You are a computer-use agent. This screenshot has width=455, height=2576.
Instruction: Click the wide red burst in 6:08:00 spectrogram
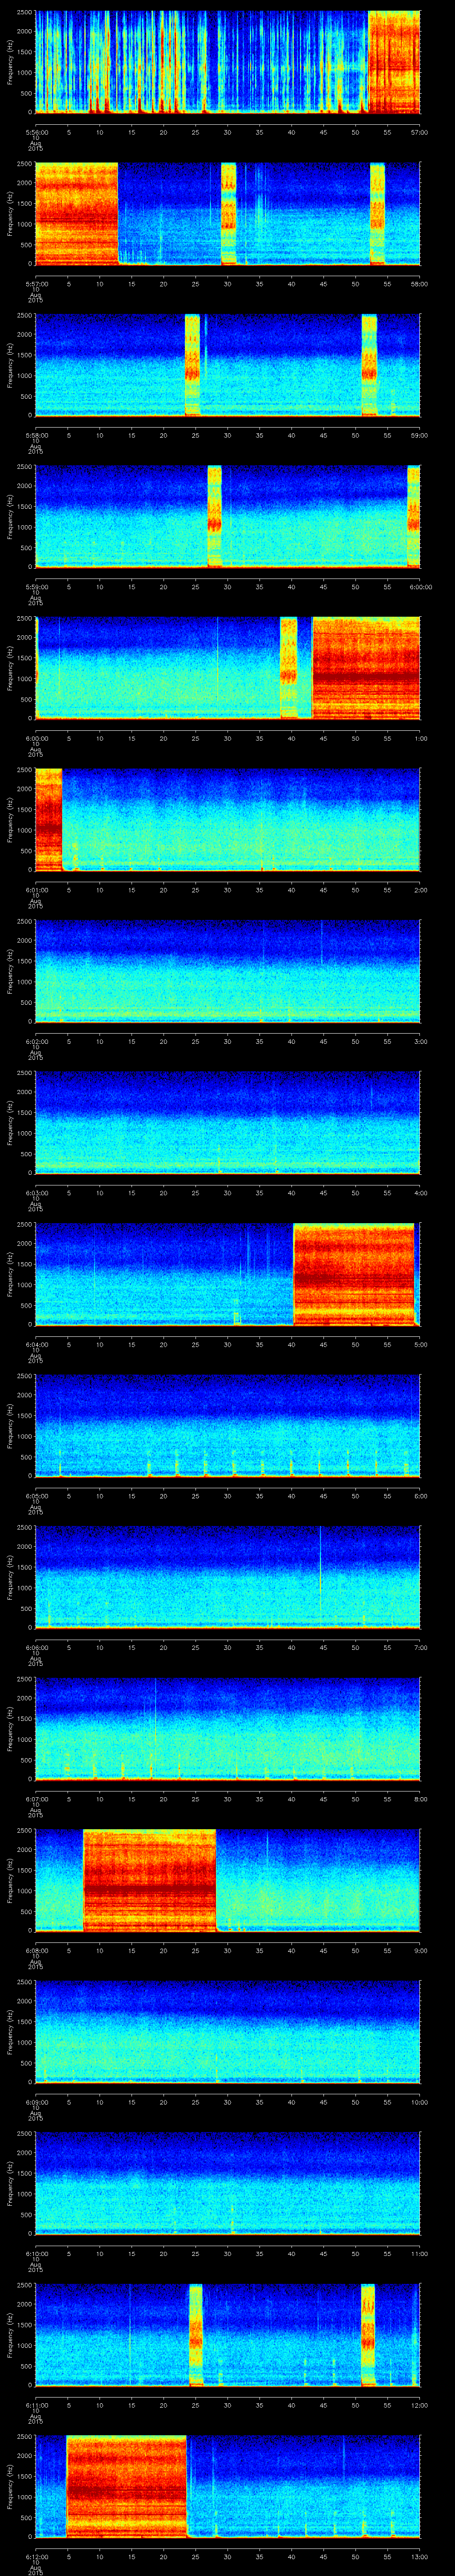point(149,1879)
